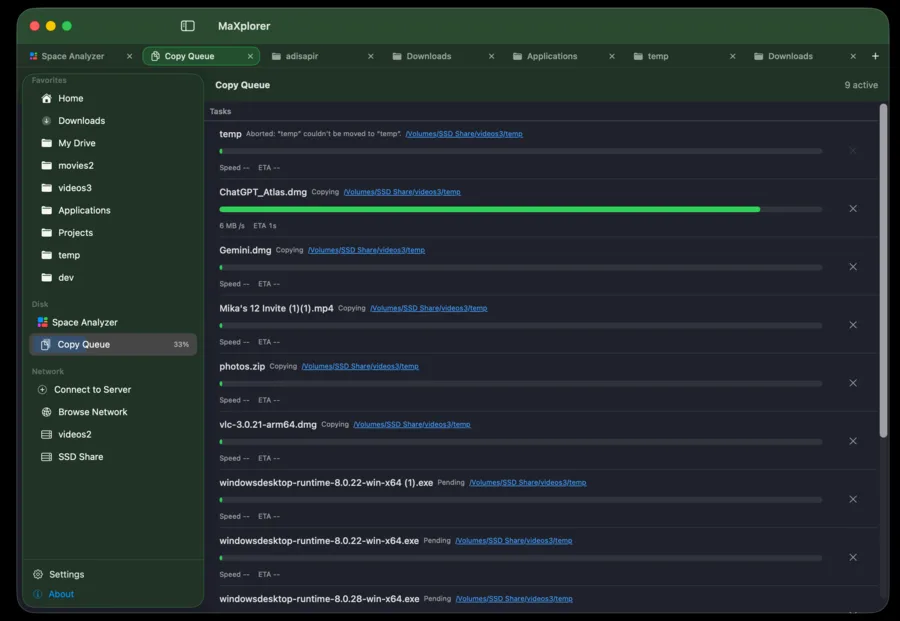Add a new tab with plus button
The height and width of the screenshot is (621, 900).
point(875,56)
